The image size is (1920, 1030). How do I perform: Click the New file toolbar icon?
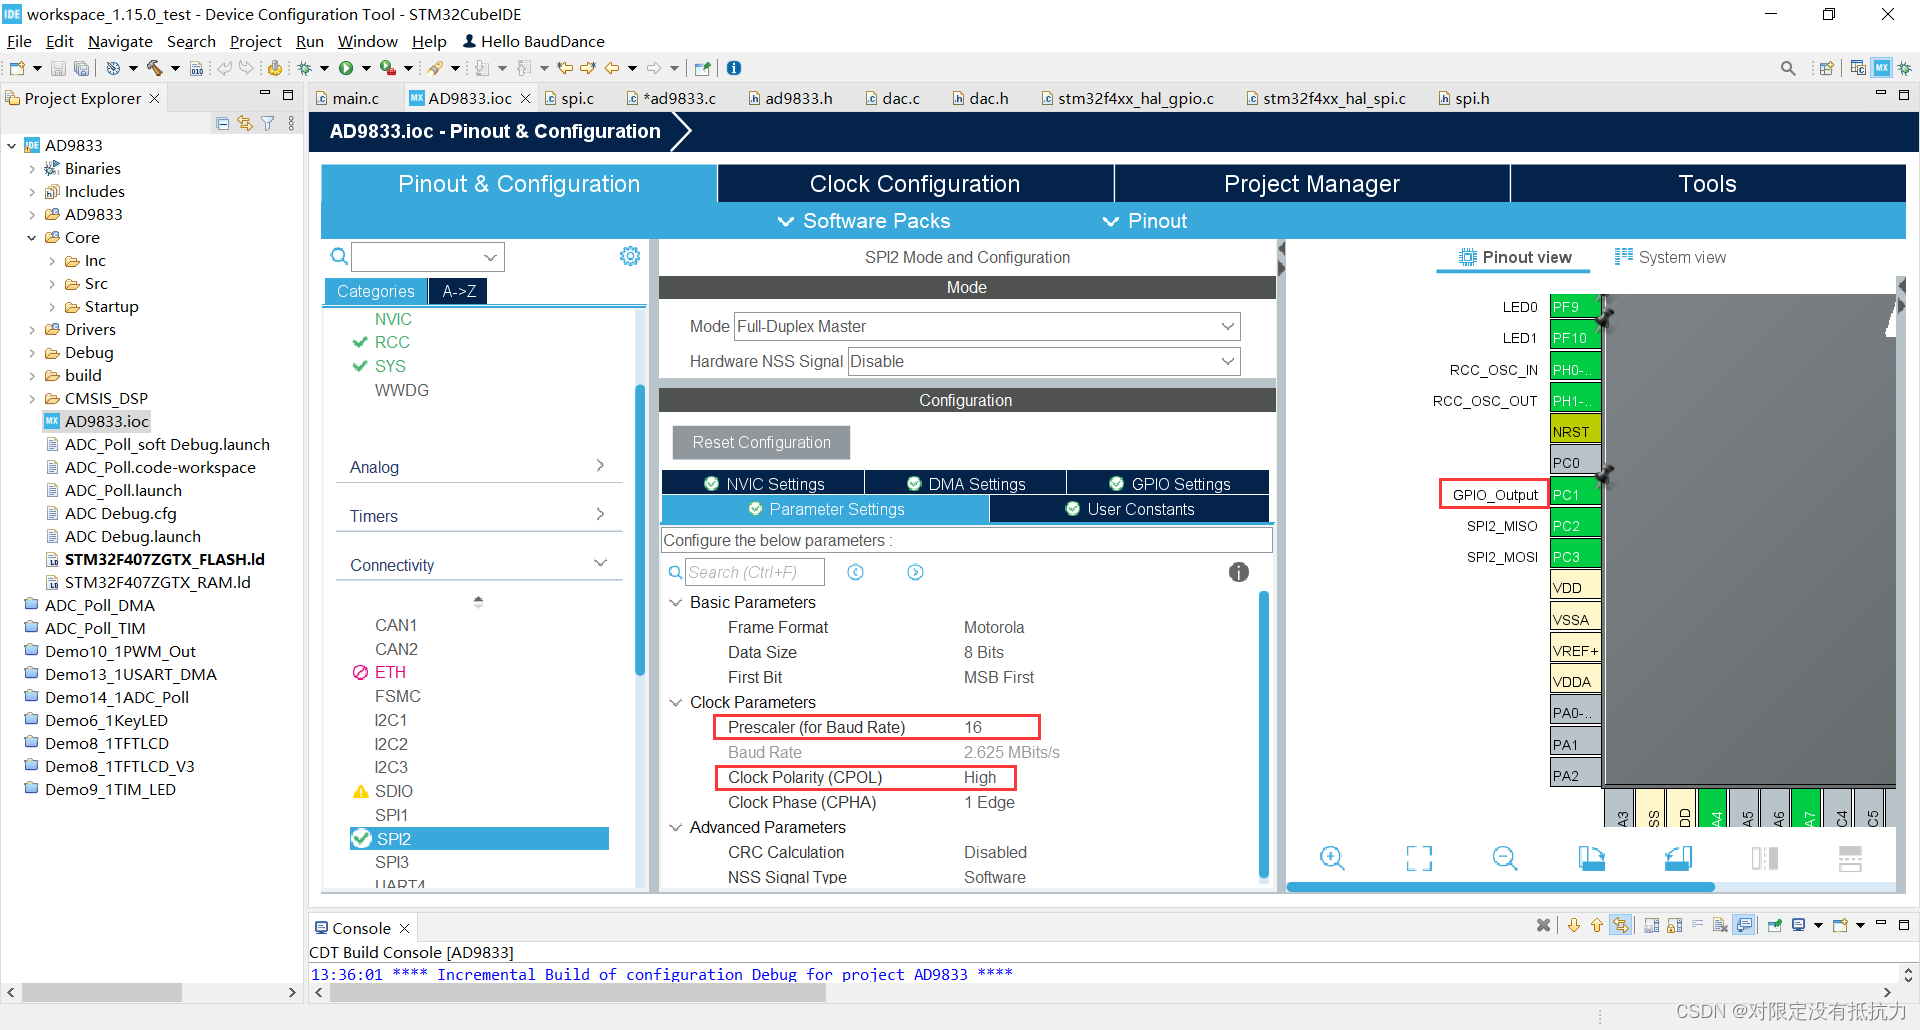(17, 68)
